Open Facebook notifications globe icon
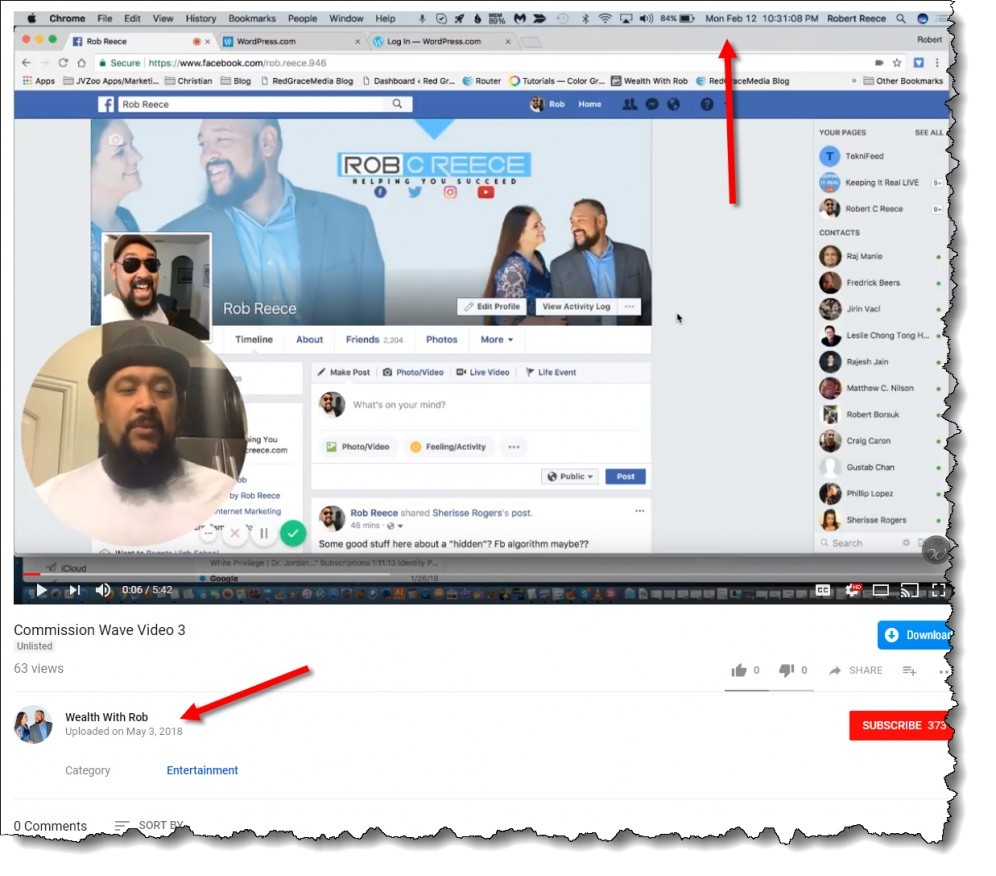 pos(673,104)
